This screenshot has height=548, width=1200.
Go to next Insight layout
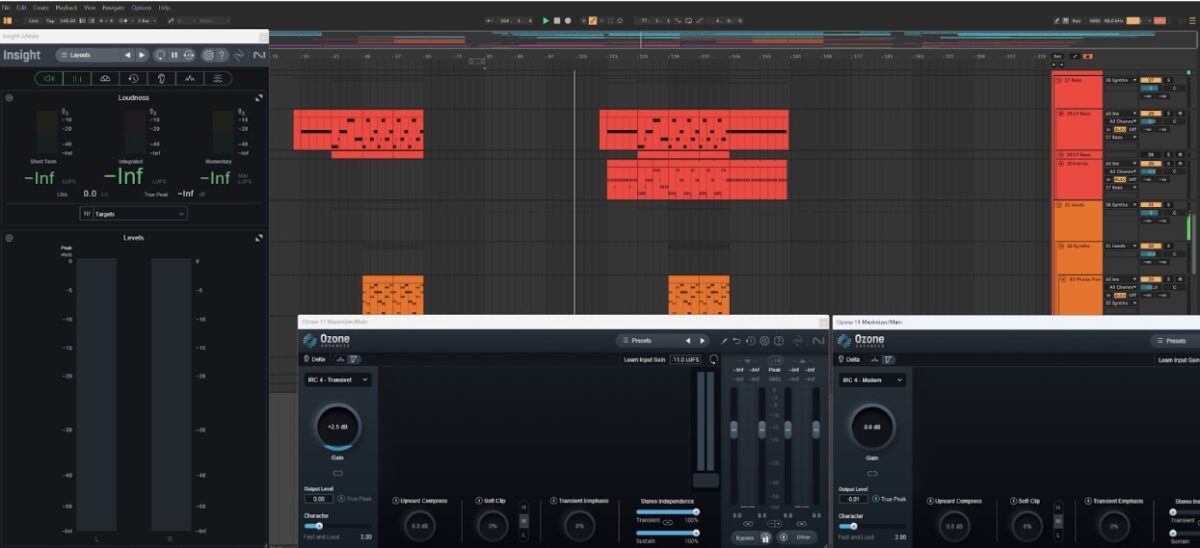(x=142, y=55)
